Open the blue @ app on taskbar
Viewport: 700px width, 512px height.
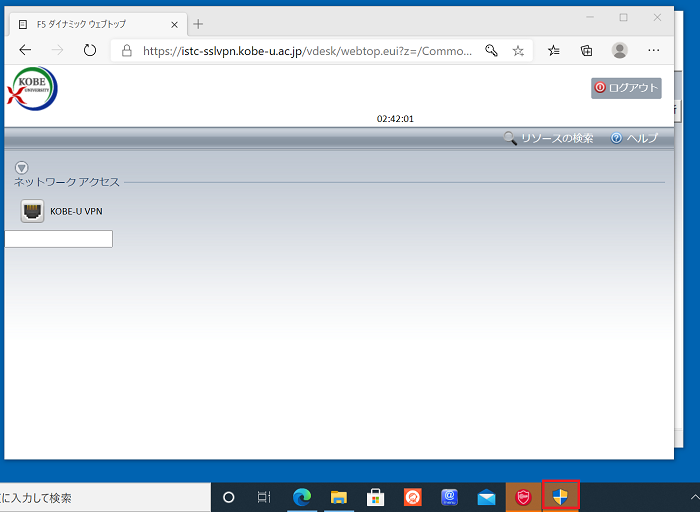(450, 497)
